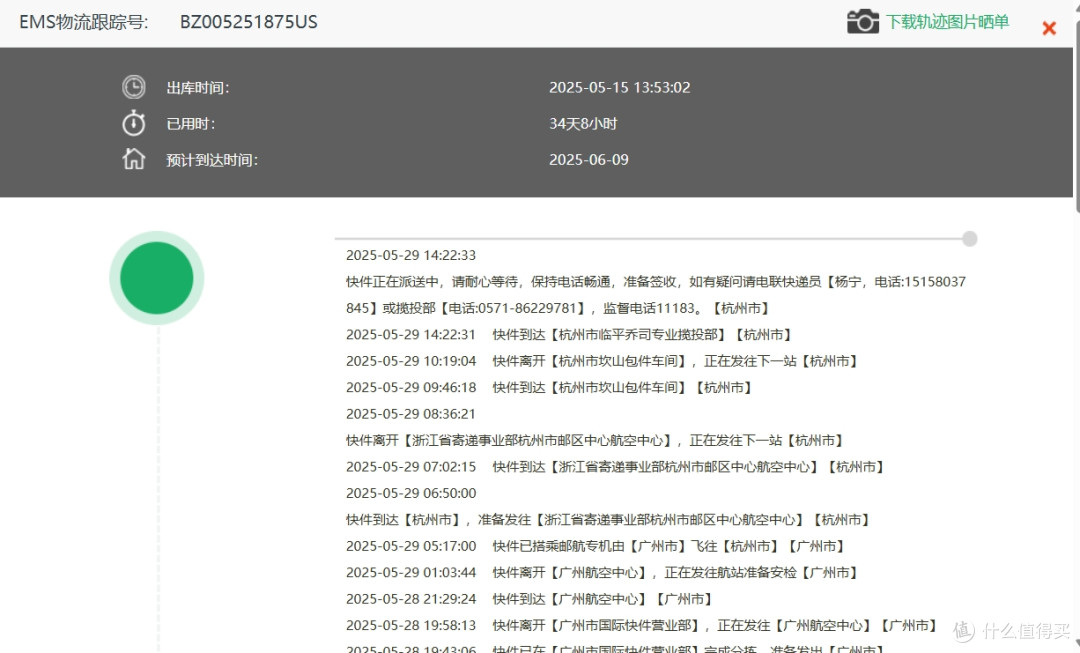The width and height of the screenshot is (1080, 653).
Task: Click the estimated arrival date 2025-06-09
Action: pos(588,160)
